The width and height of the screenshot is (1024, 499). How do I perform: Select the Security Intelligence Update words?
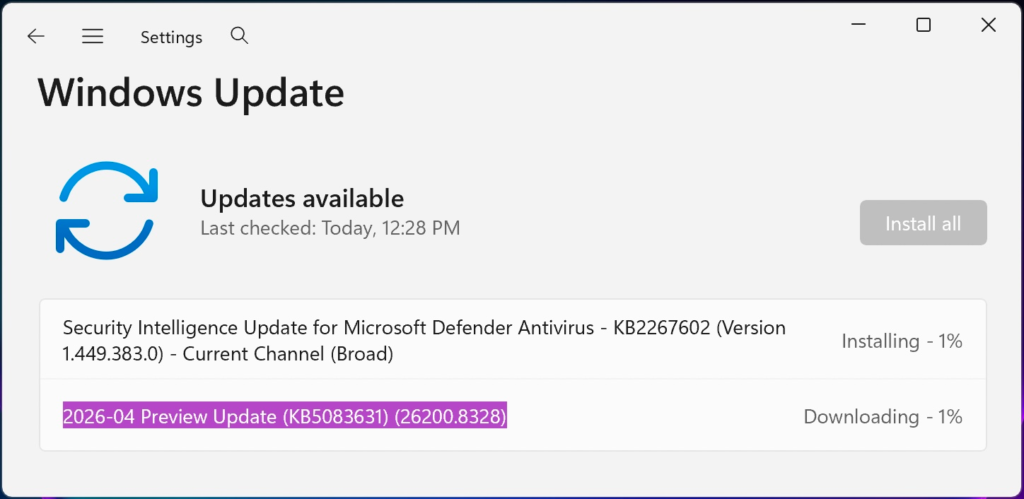(x=200, y=328)
